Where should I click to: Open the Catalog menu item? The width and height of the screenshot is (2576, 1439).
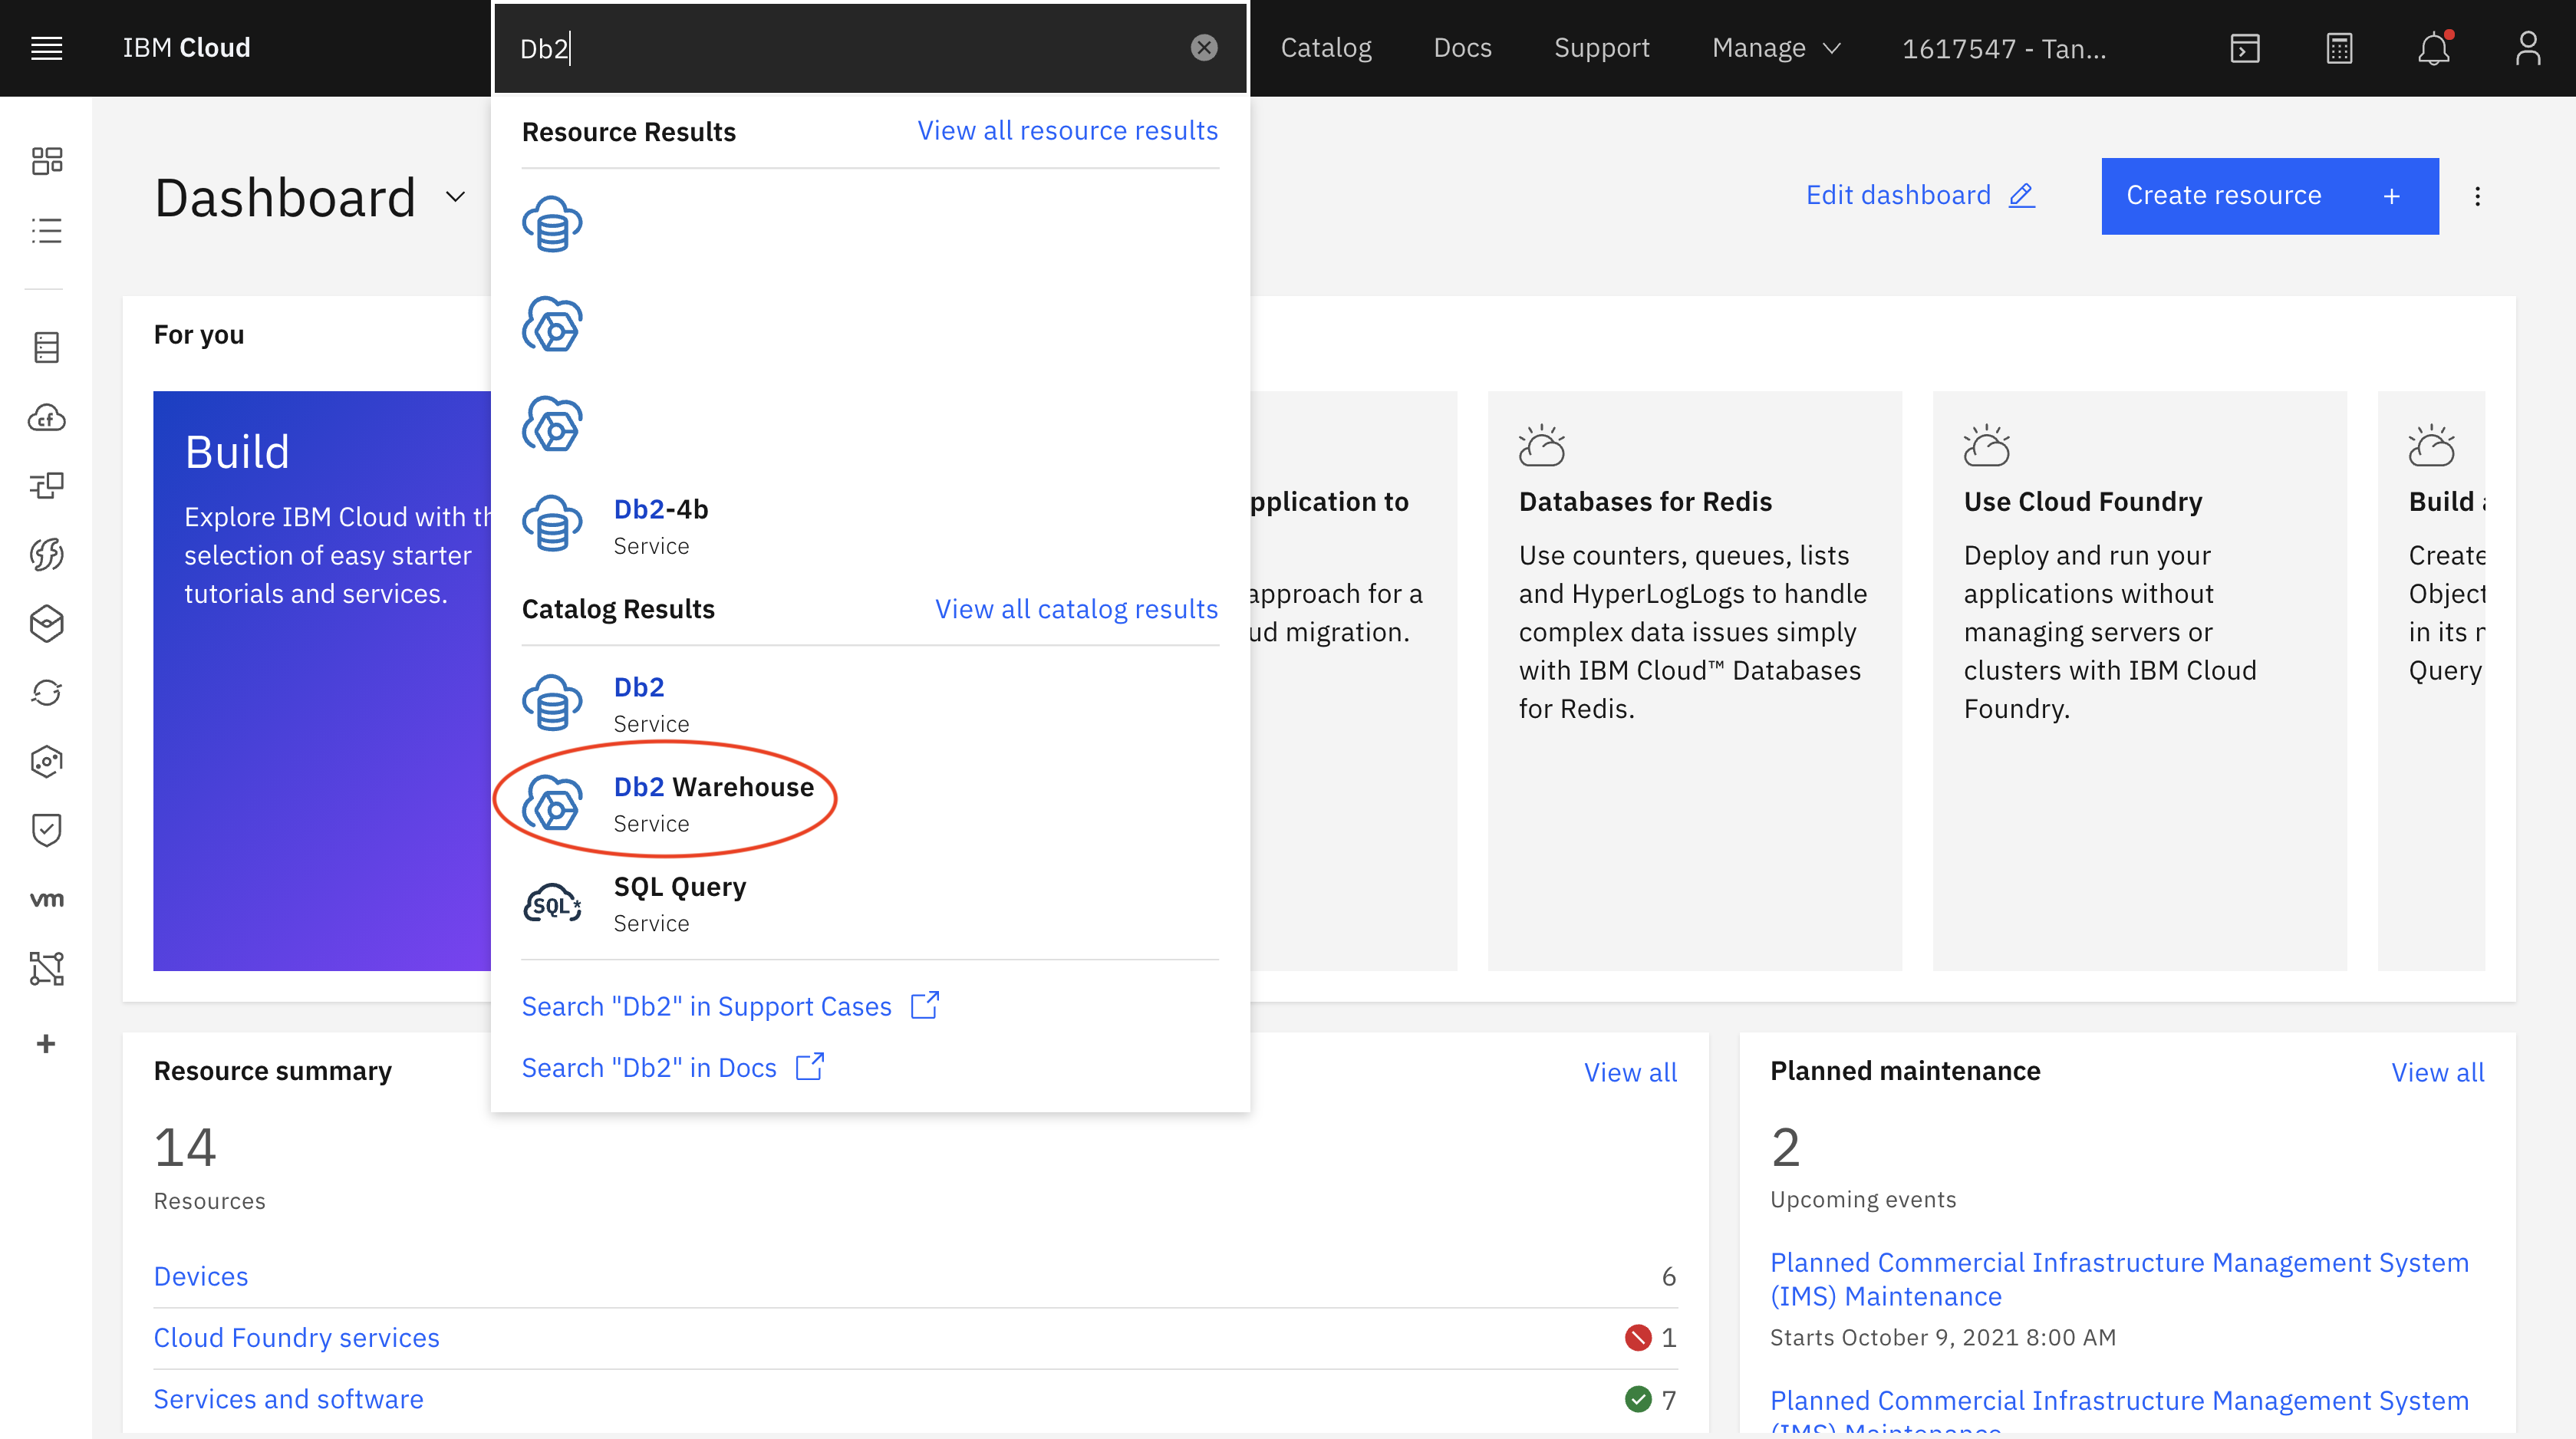pyautogui.click(x=1325, y=48)
